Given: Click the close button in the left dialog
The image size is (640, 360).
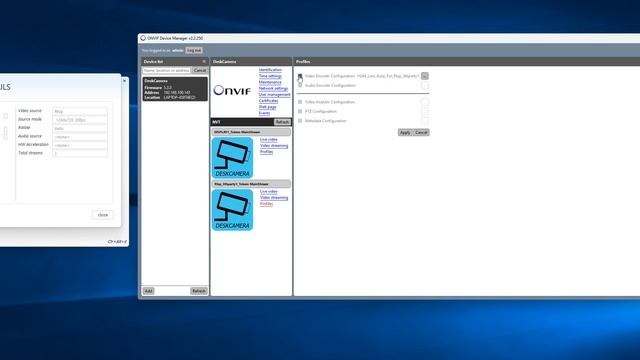Looking at the screenshot, I should [103, 215].
